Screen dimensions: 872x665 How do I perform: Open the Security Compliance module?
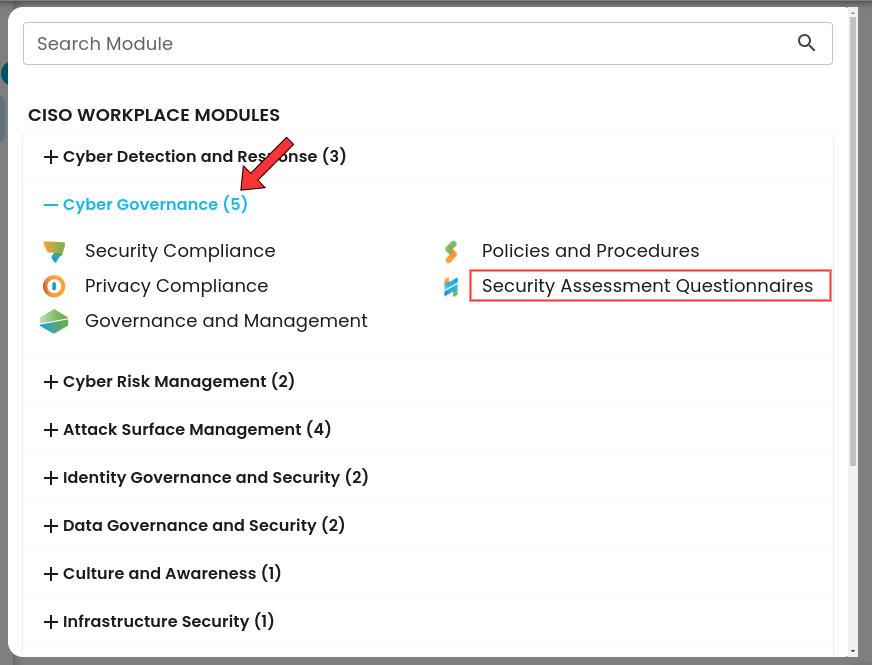[180, 251]
